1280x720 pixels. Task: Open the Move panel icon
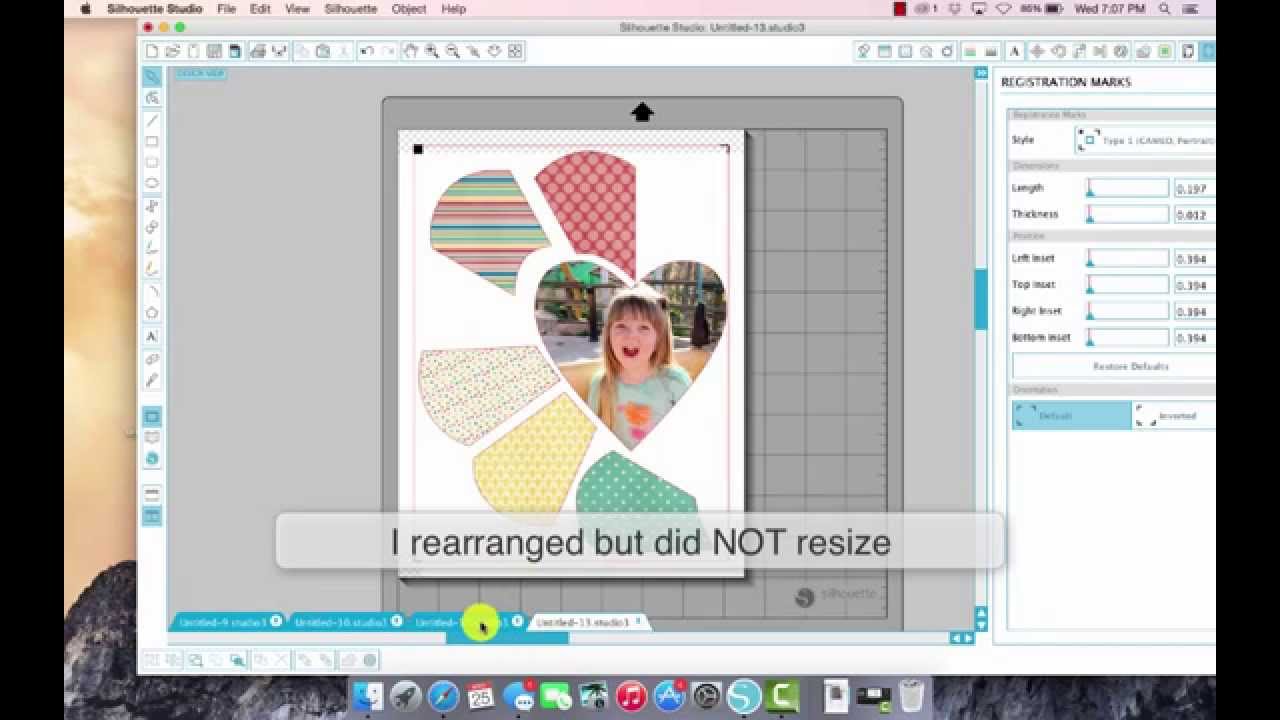[x=1036, y=51]
